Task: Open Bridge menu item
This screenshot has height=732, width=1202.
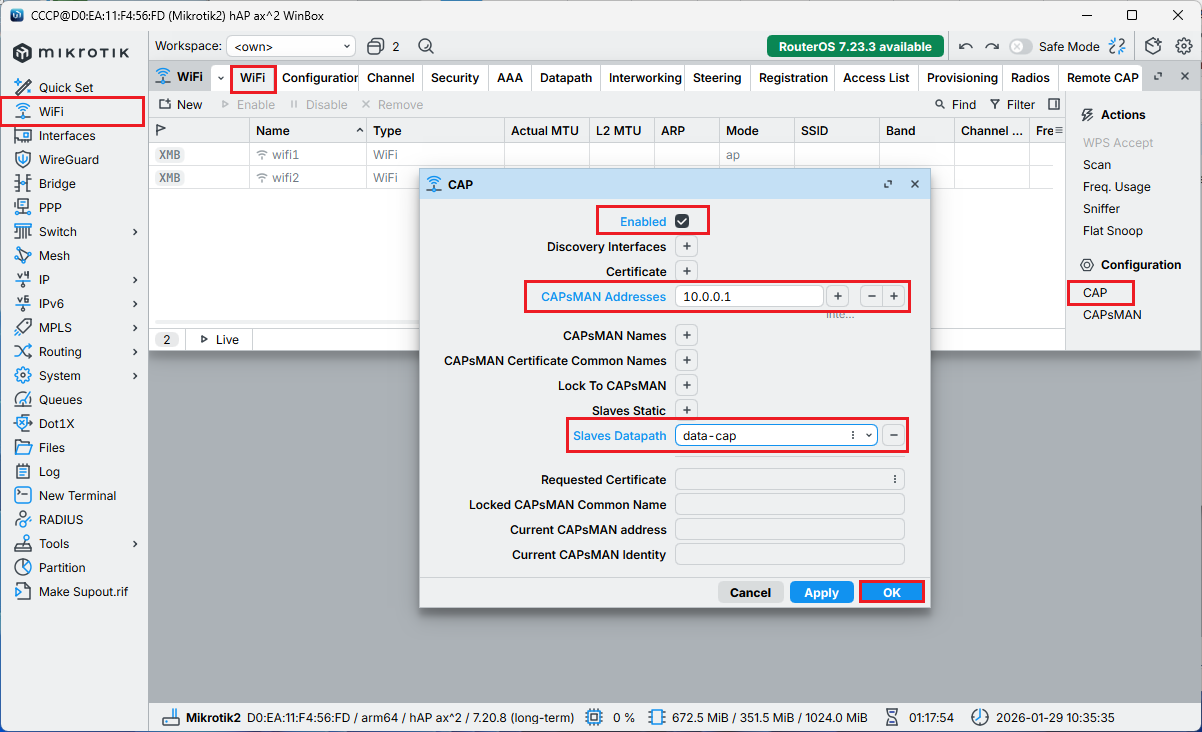Action: click(x=57, y=183)
